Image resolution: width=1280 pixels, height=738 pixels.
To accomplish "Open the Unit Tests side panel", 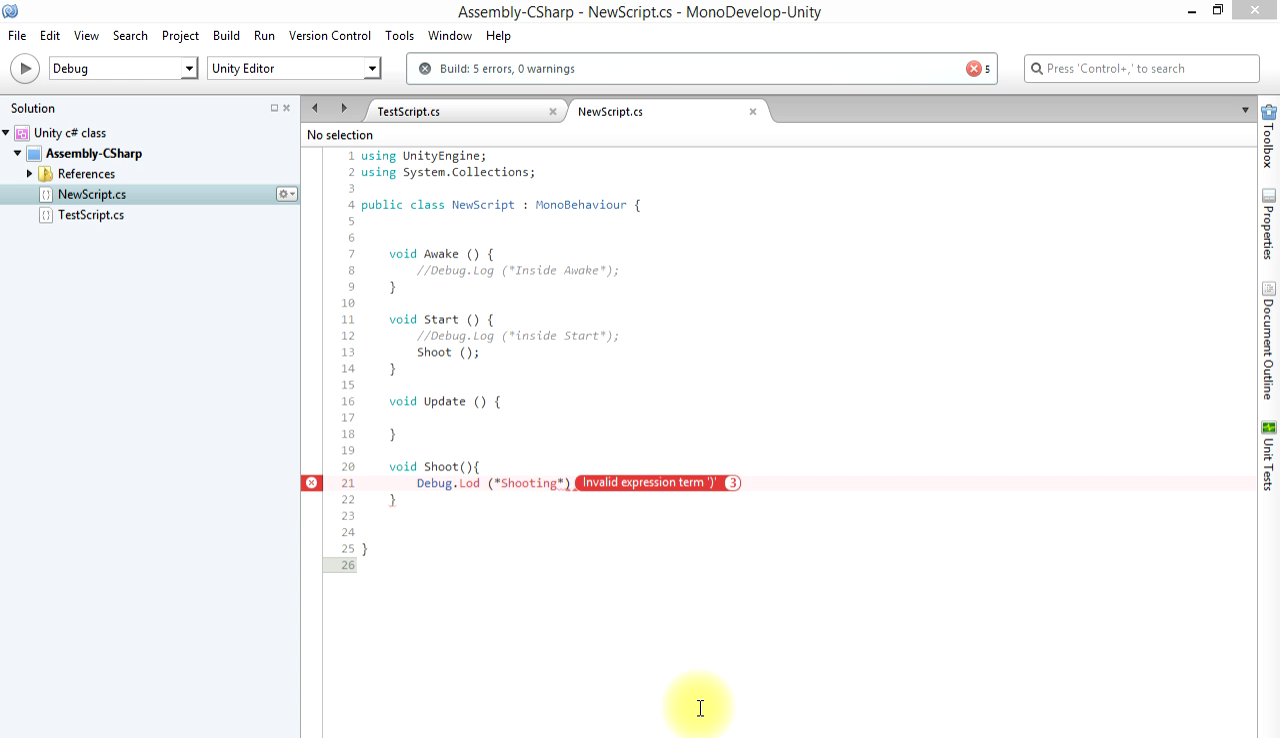I will pyautogui.click(x=1269, y=456).
